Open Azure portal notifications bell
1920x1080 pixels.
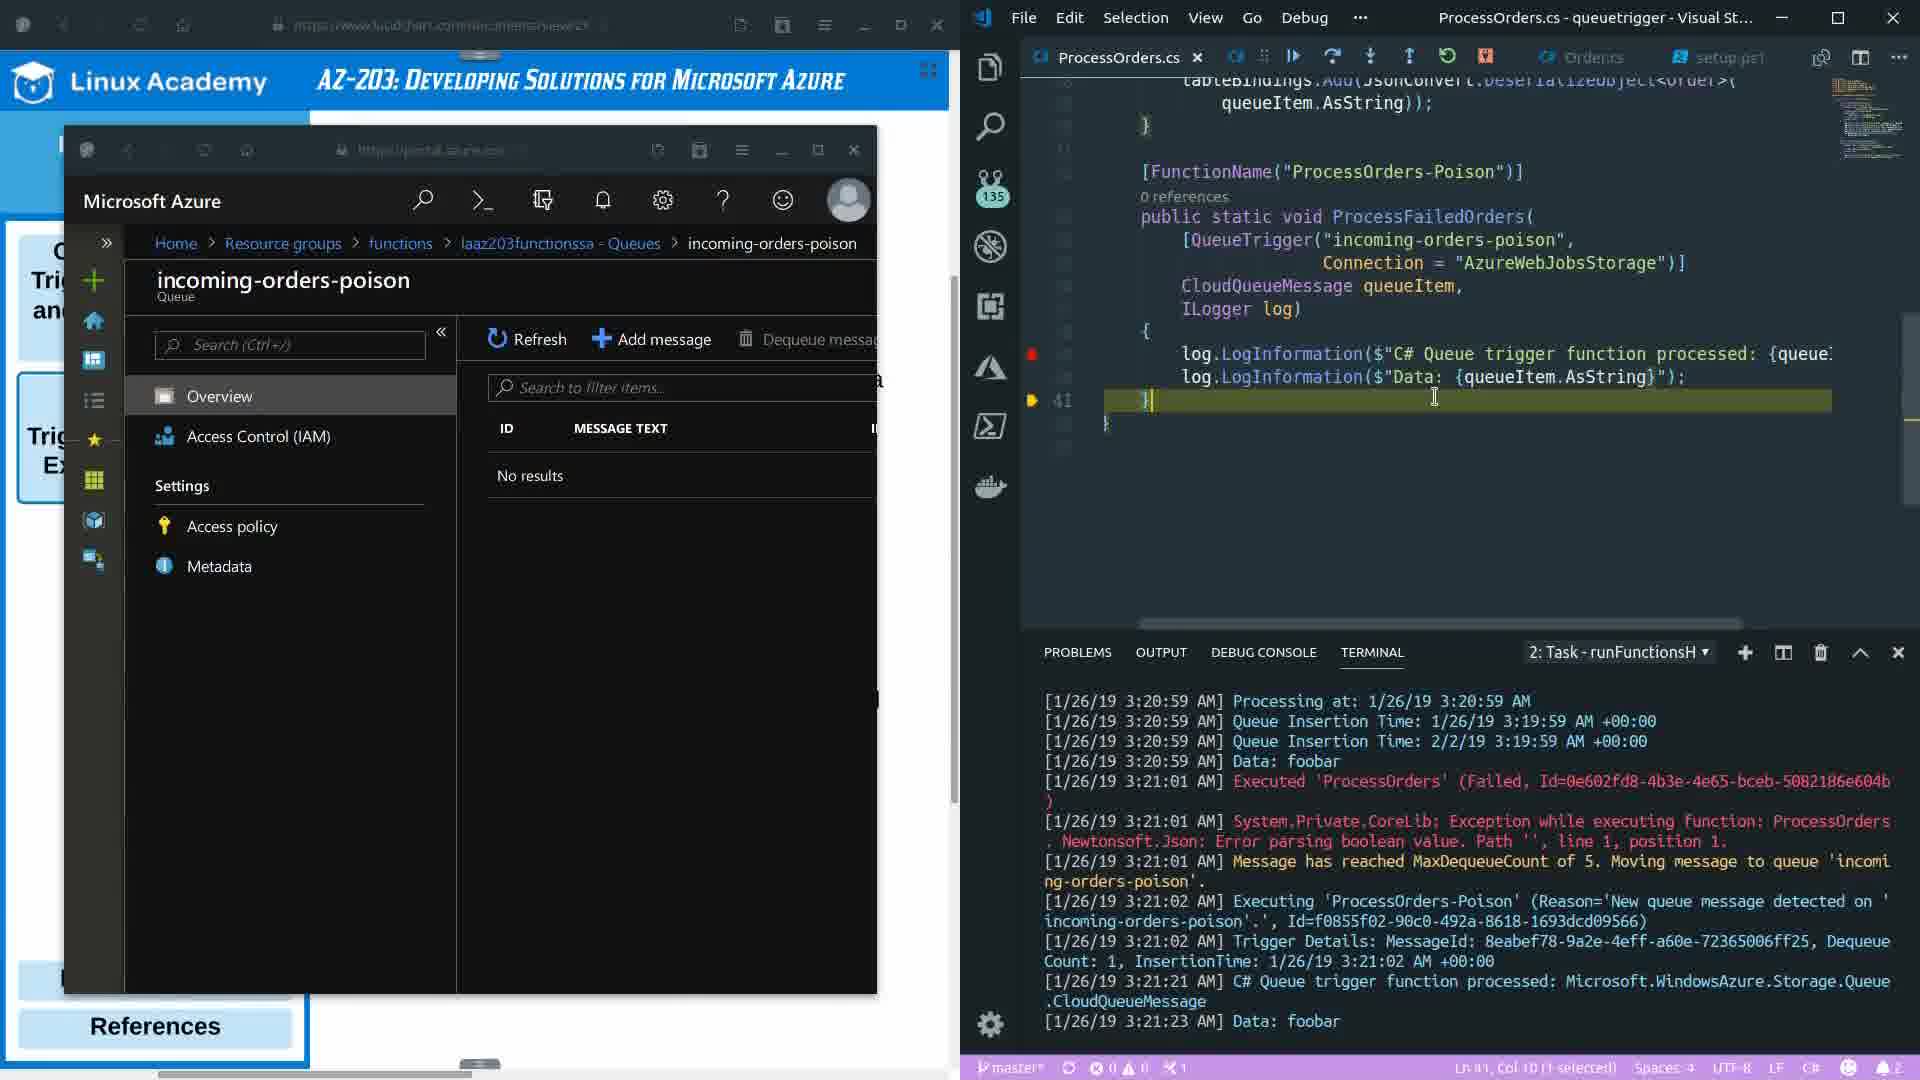[x=602, y=201]
